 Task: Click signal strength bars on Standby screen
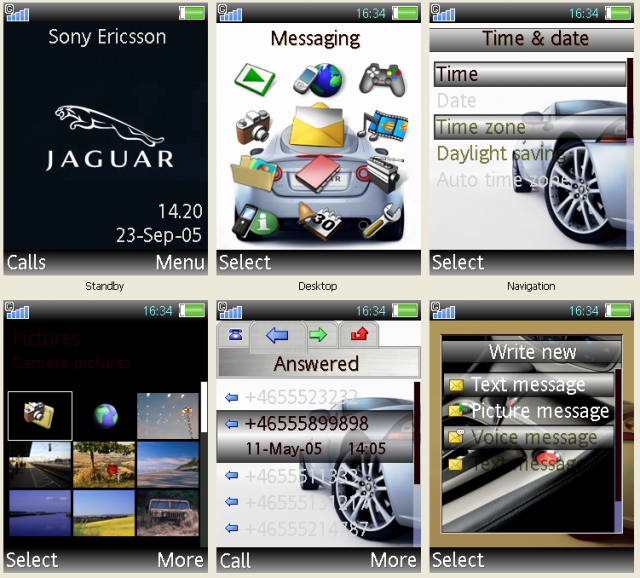17,13
